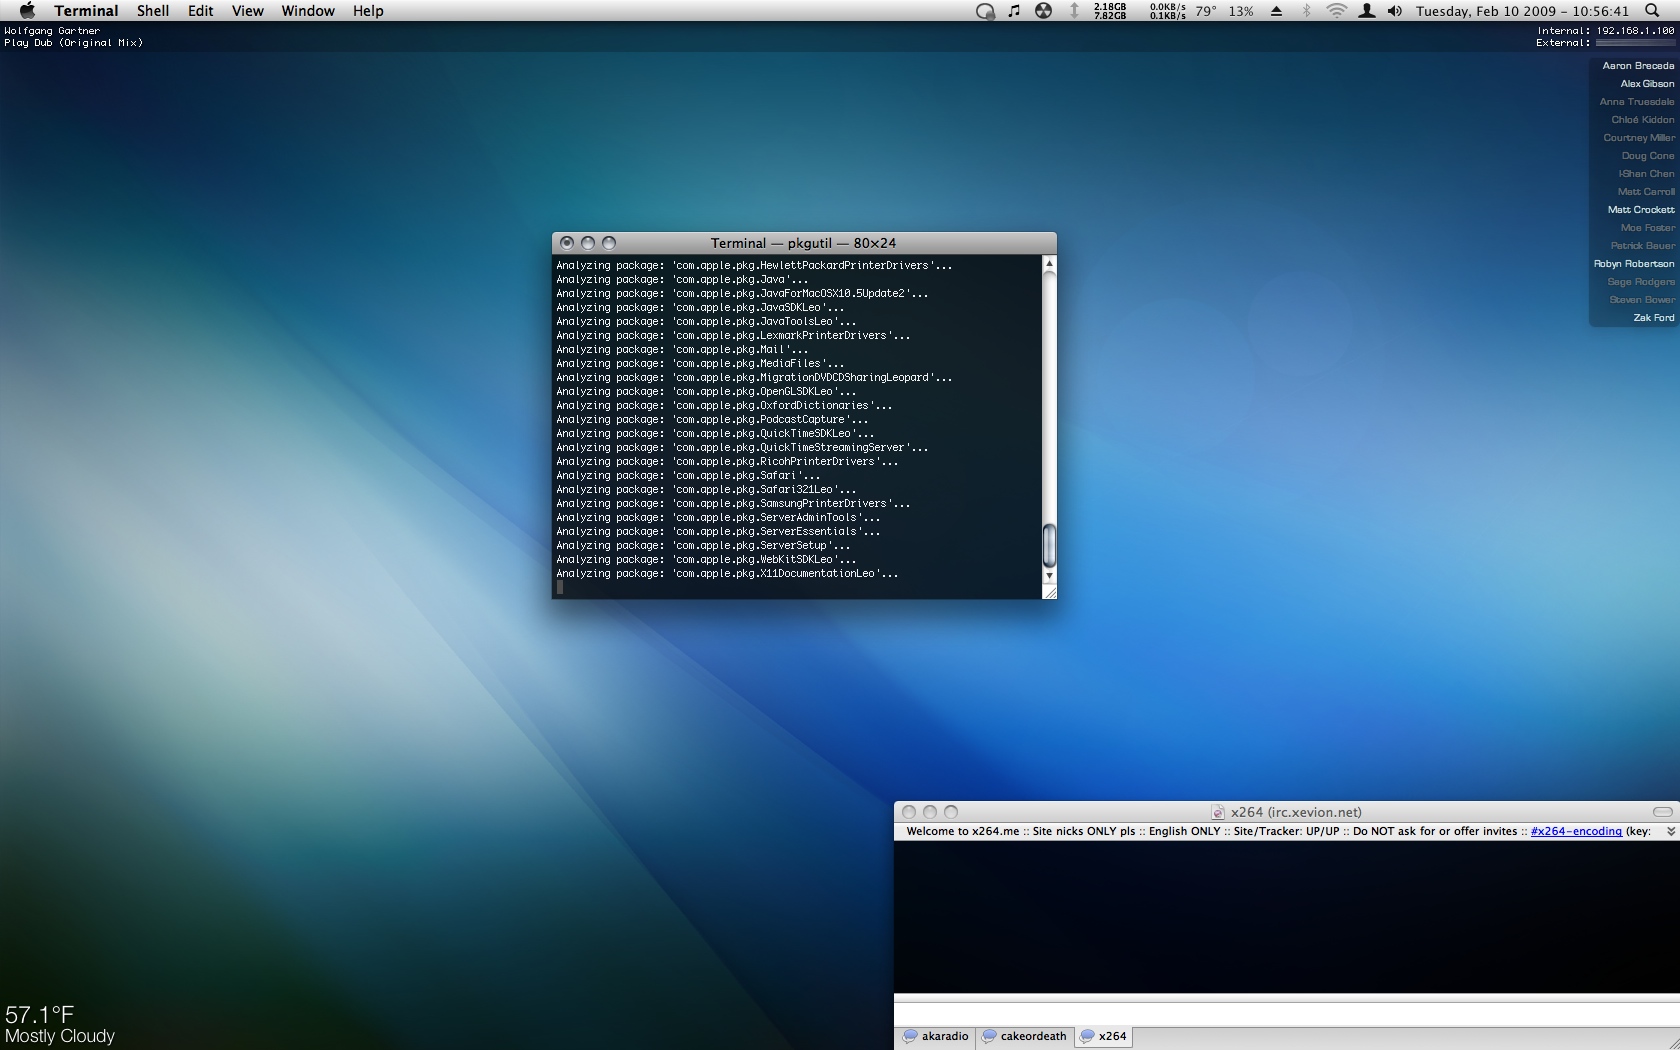Click the Terminal window resize handle

coord(1049,592)
